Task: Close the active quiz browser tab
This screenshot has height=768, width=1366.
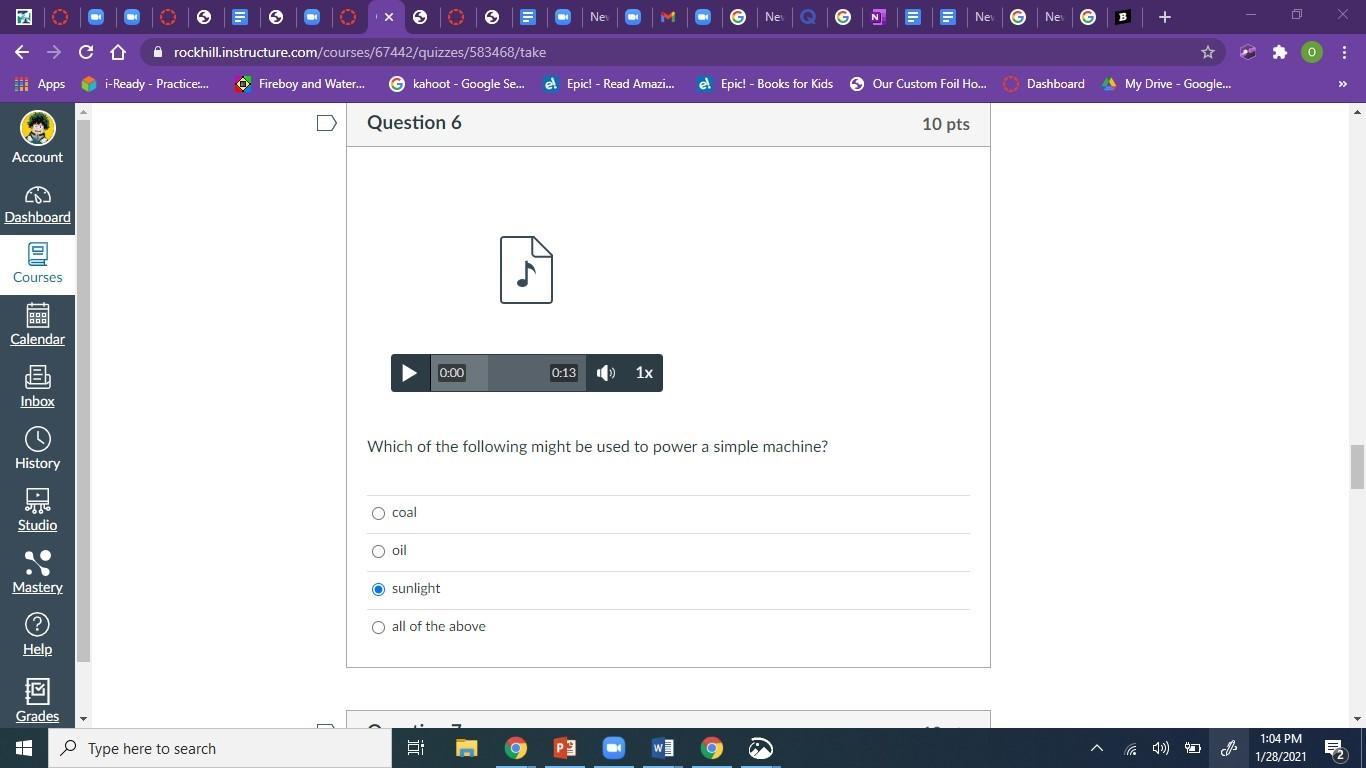Action: [x=389, y=17]
